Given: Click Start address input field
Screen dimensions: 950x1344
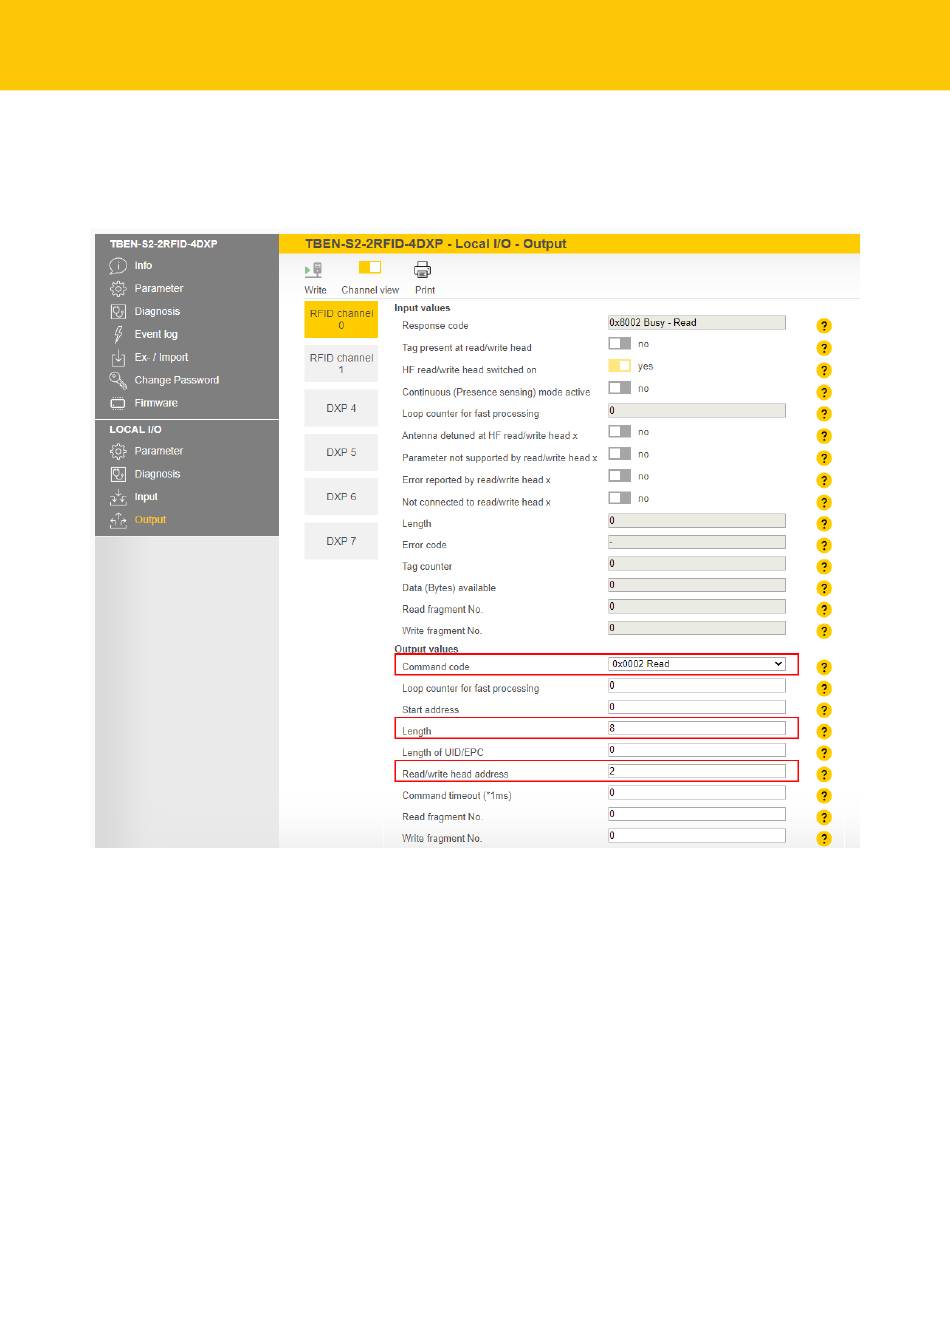Looking at the screenshot, I should point(697,707).
